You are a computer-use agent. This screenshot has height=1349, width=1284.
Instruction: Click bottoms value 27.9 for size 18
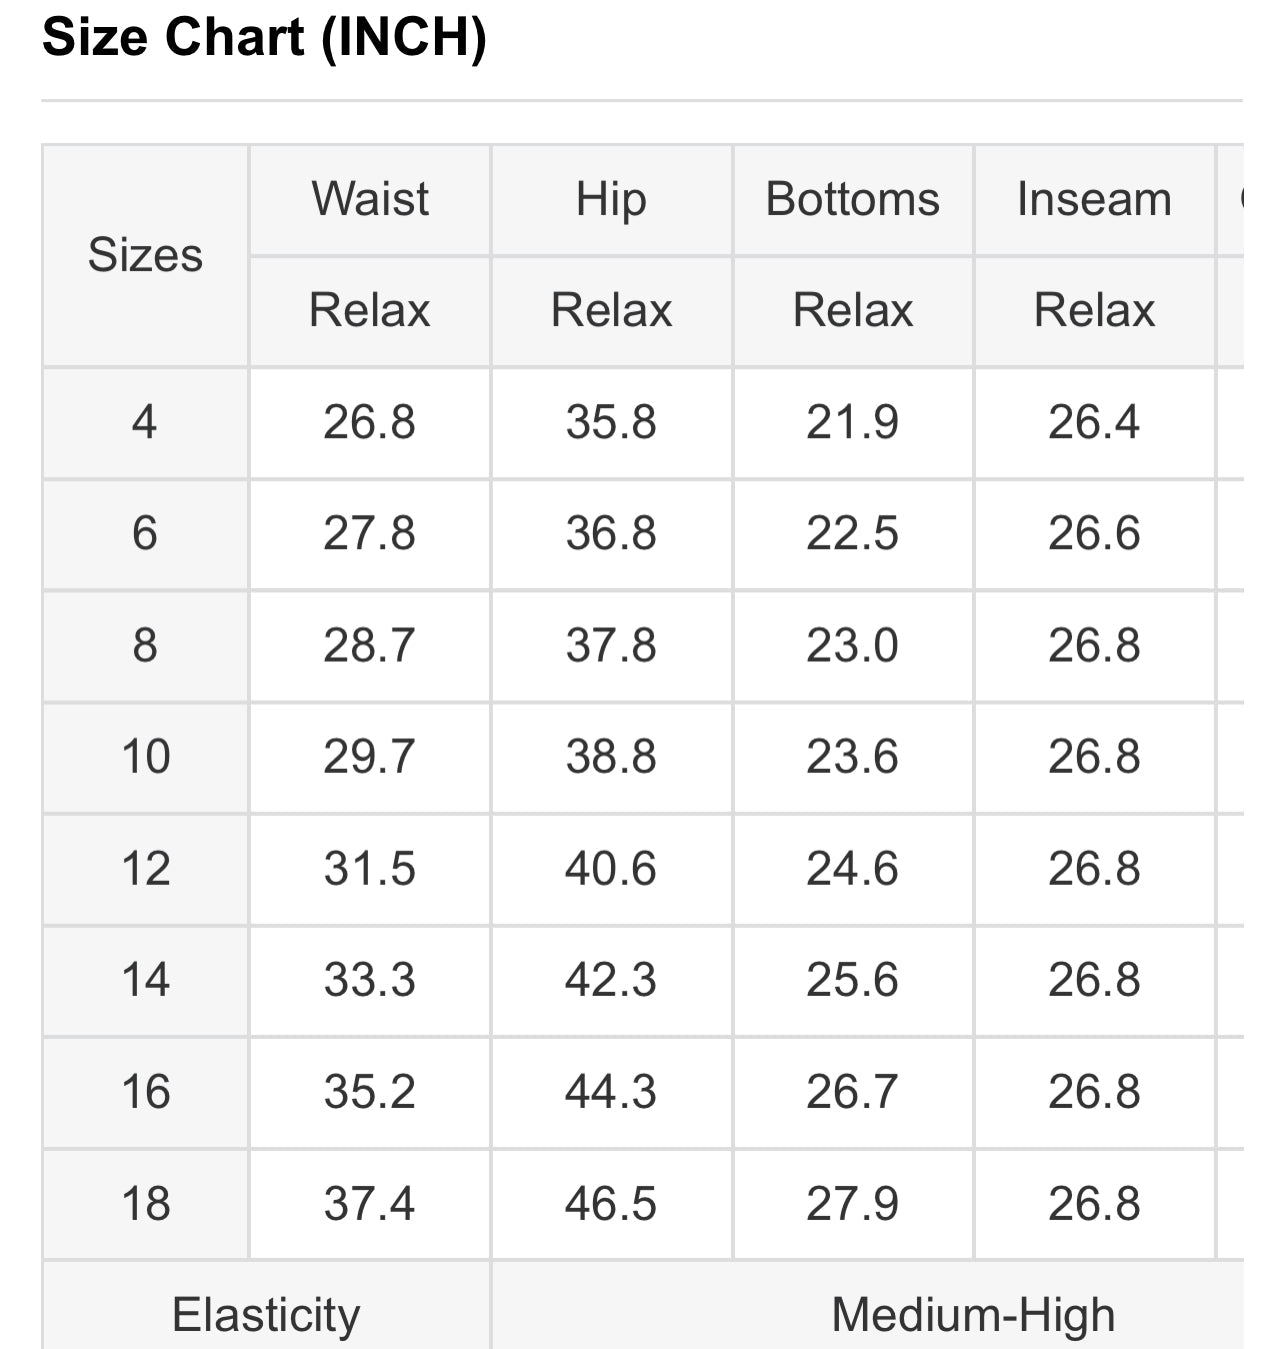click(x=853, y=1203)
